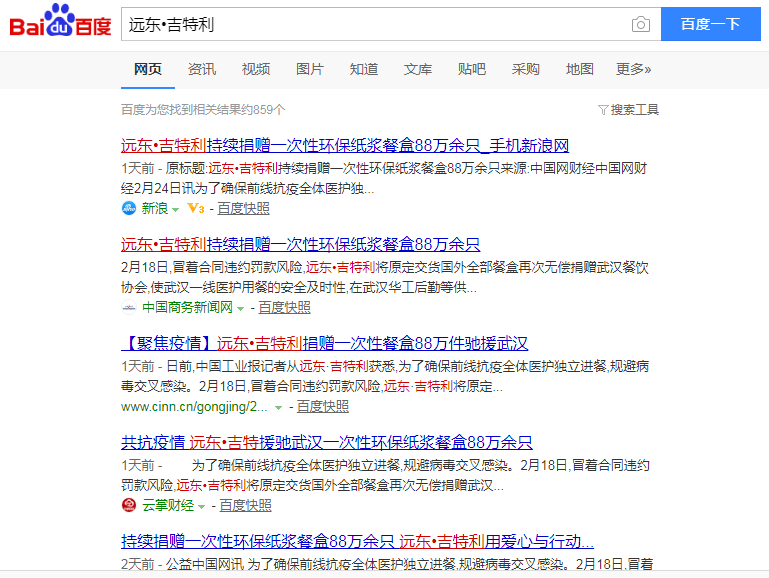Visit the 新浪 source link

point(155,209)
